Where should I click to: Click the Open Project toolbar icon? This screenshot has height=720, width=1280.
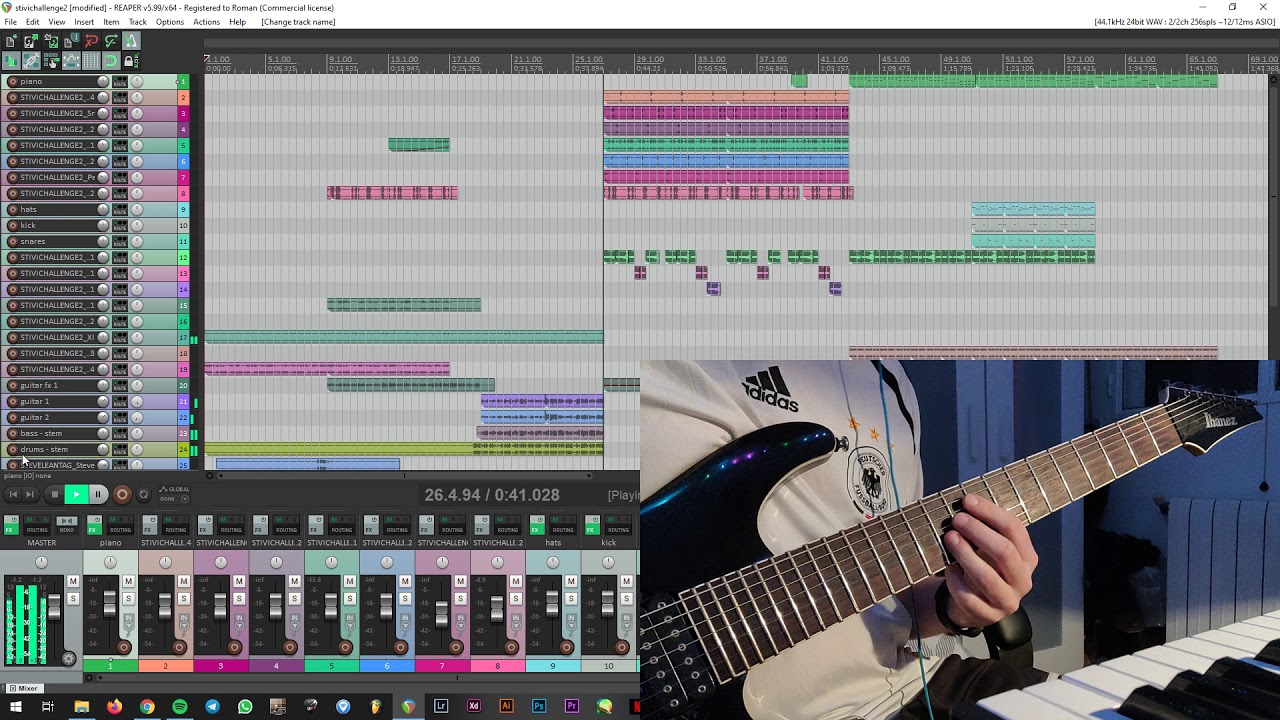(31, 41)
